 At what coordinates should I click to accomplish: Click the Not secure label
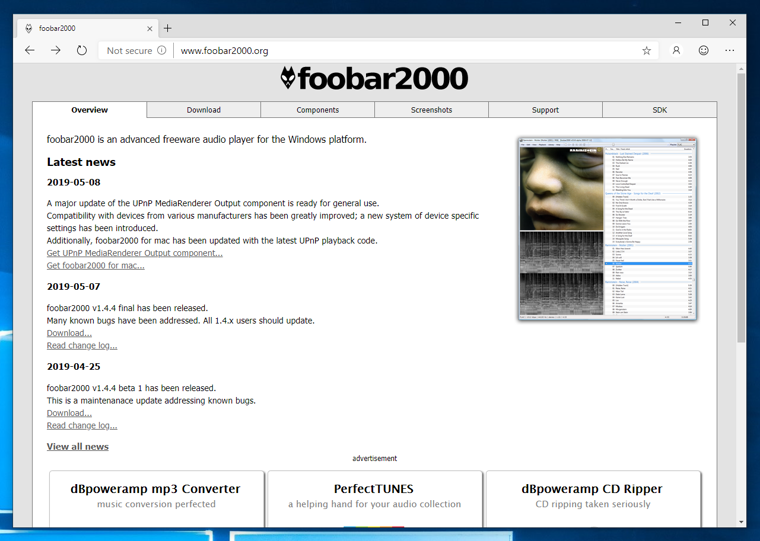pos(129,50)
